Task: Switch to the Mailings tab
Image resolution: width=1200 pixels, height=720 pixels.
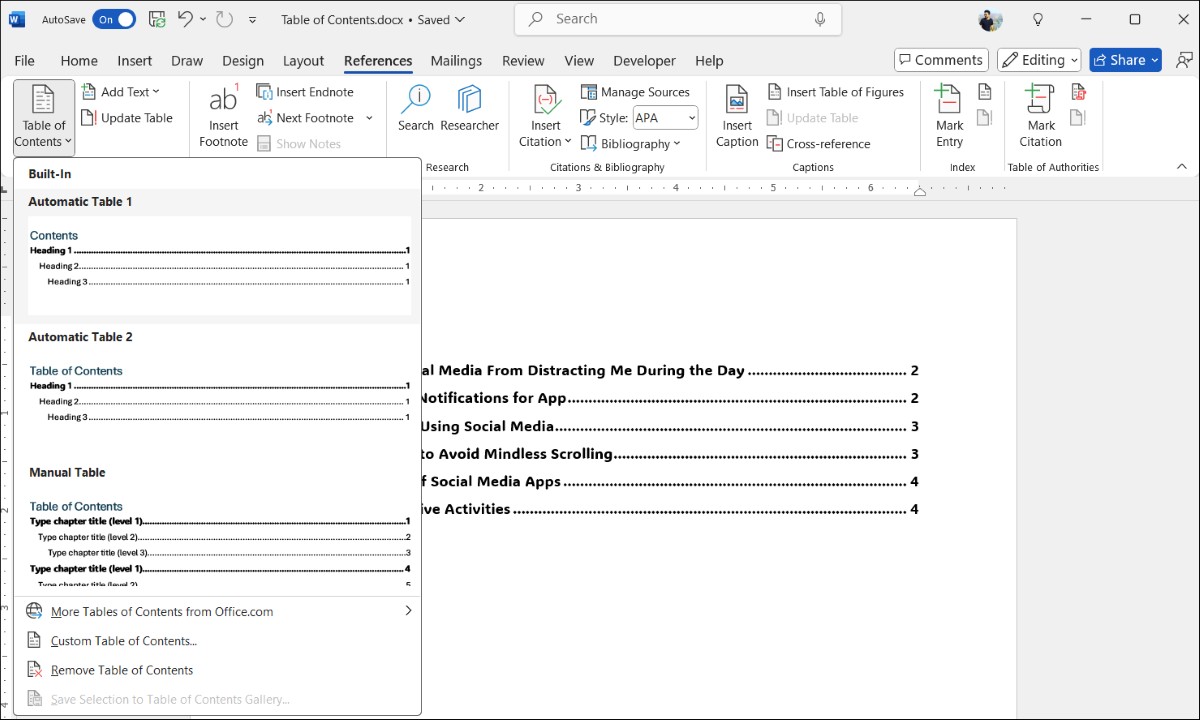Action: coord(456,61)
